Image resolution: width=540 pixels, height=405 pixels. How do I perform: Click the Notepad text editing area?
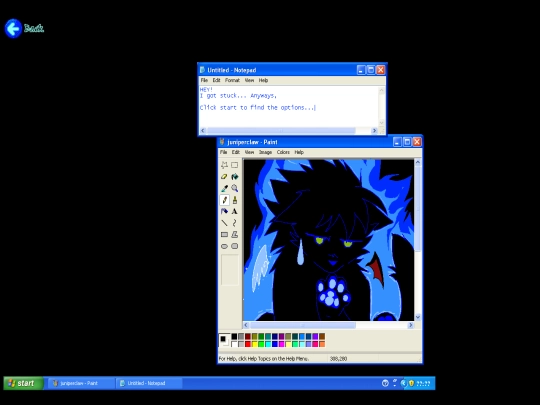289,106
